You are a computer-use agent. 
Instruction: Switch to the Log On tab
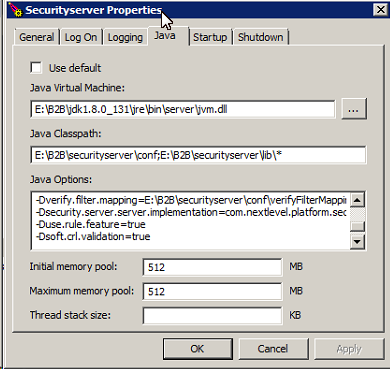click(x=81, y=37)
